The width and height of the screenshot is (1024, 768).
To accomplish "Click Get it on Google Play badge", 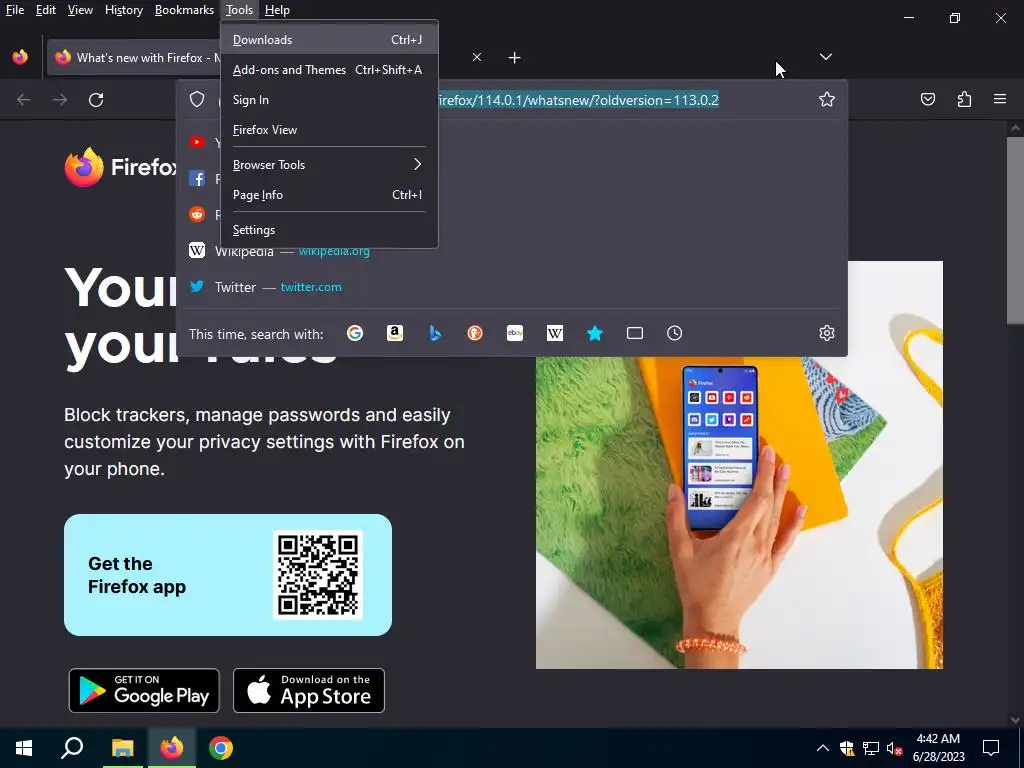I will pos(144,690).
